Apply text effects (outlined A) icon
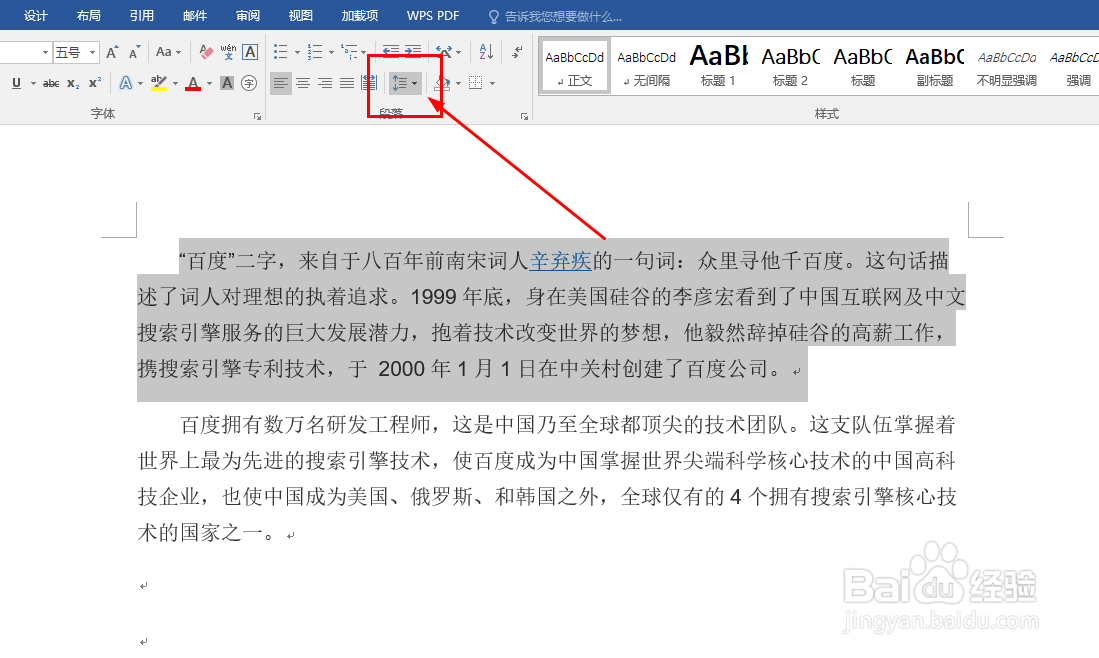 125,83
